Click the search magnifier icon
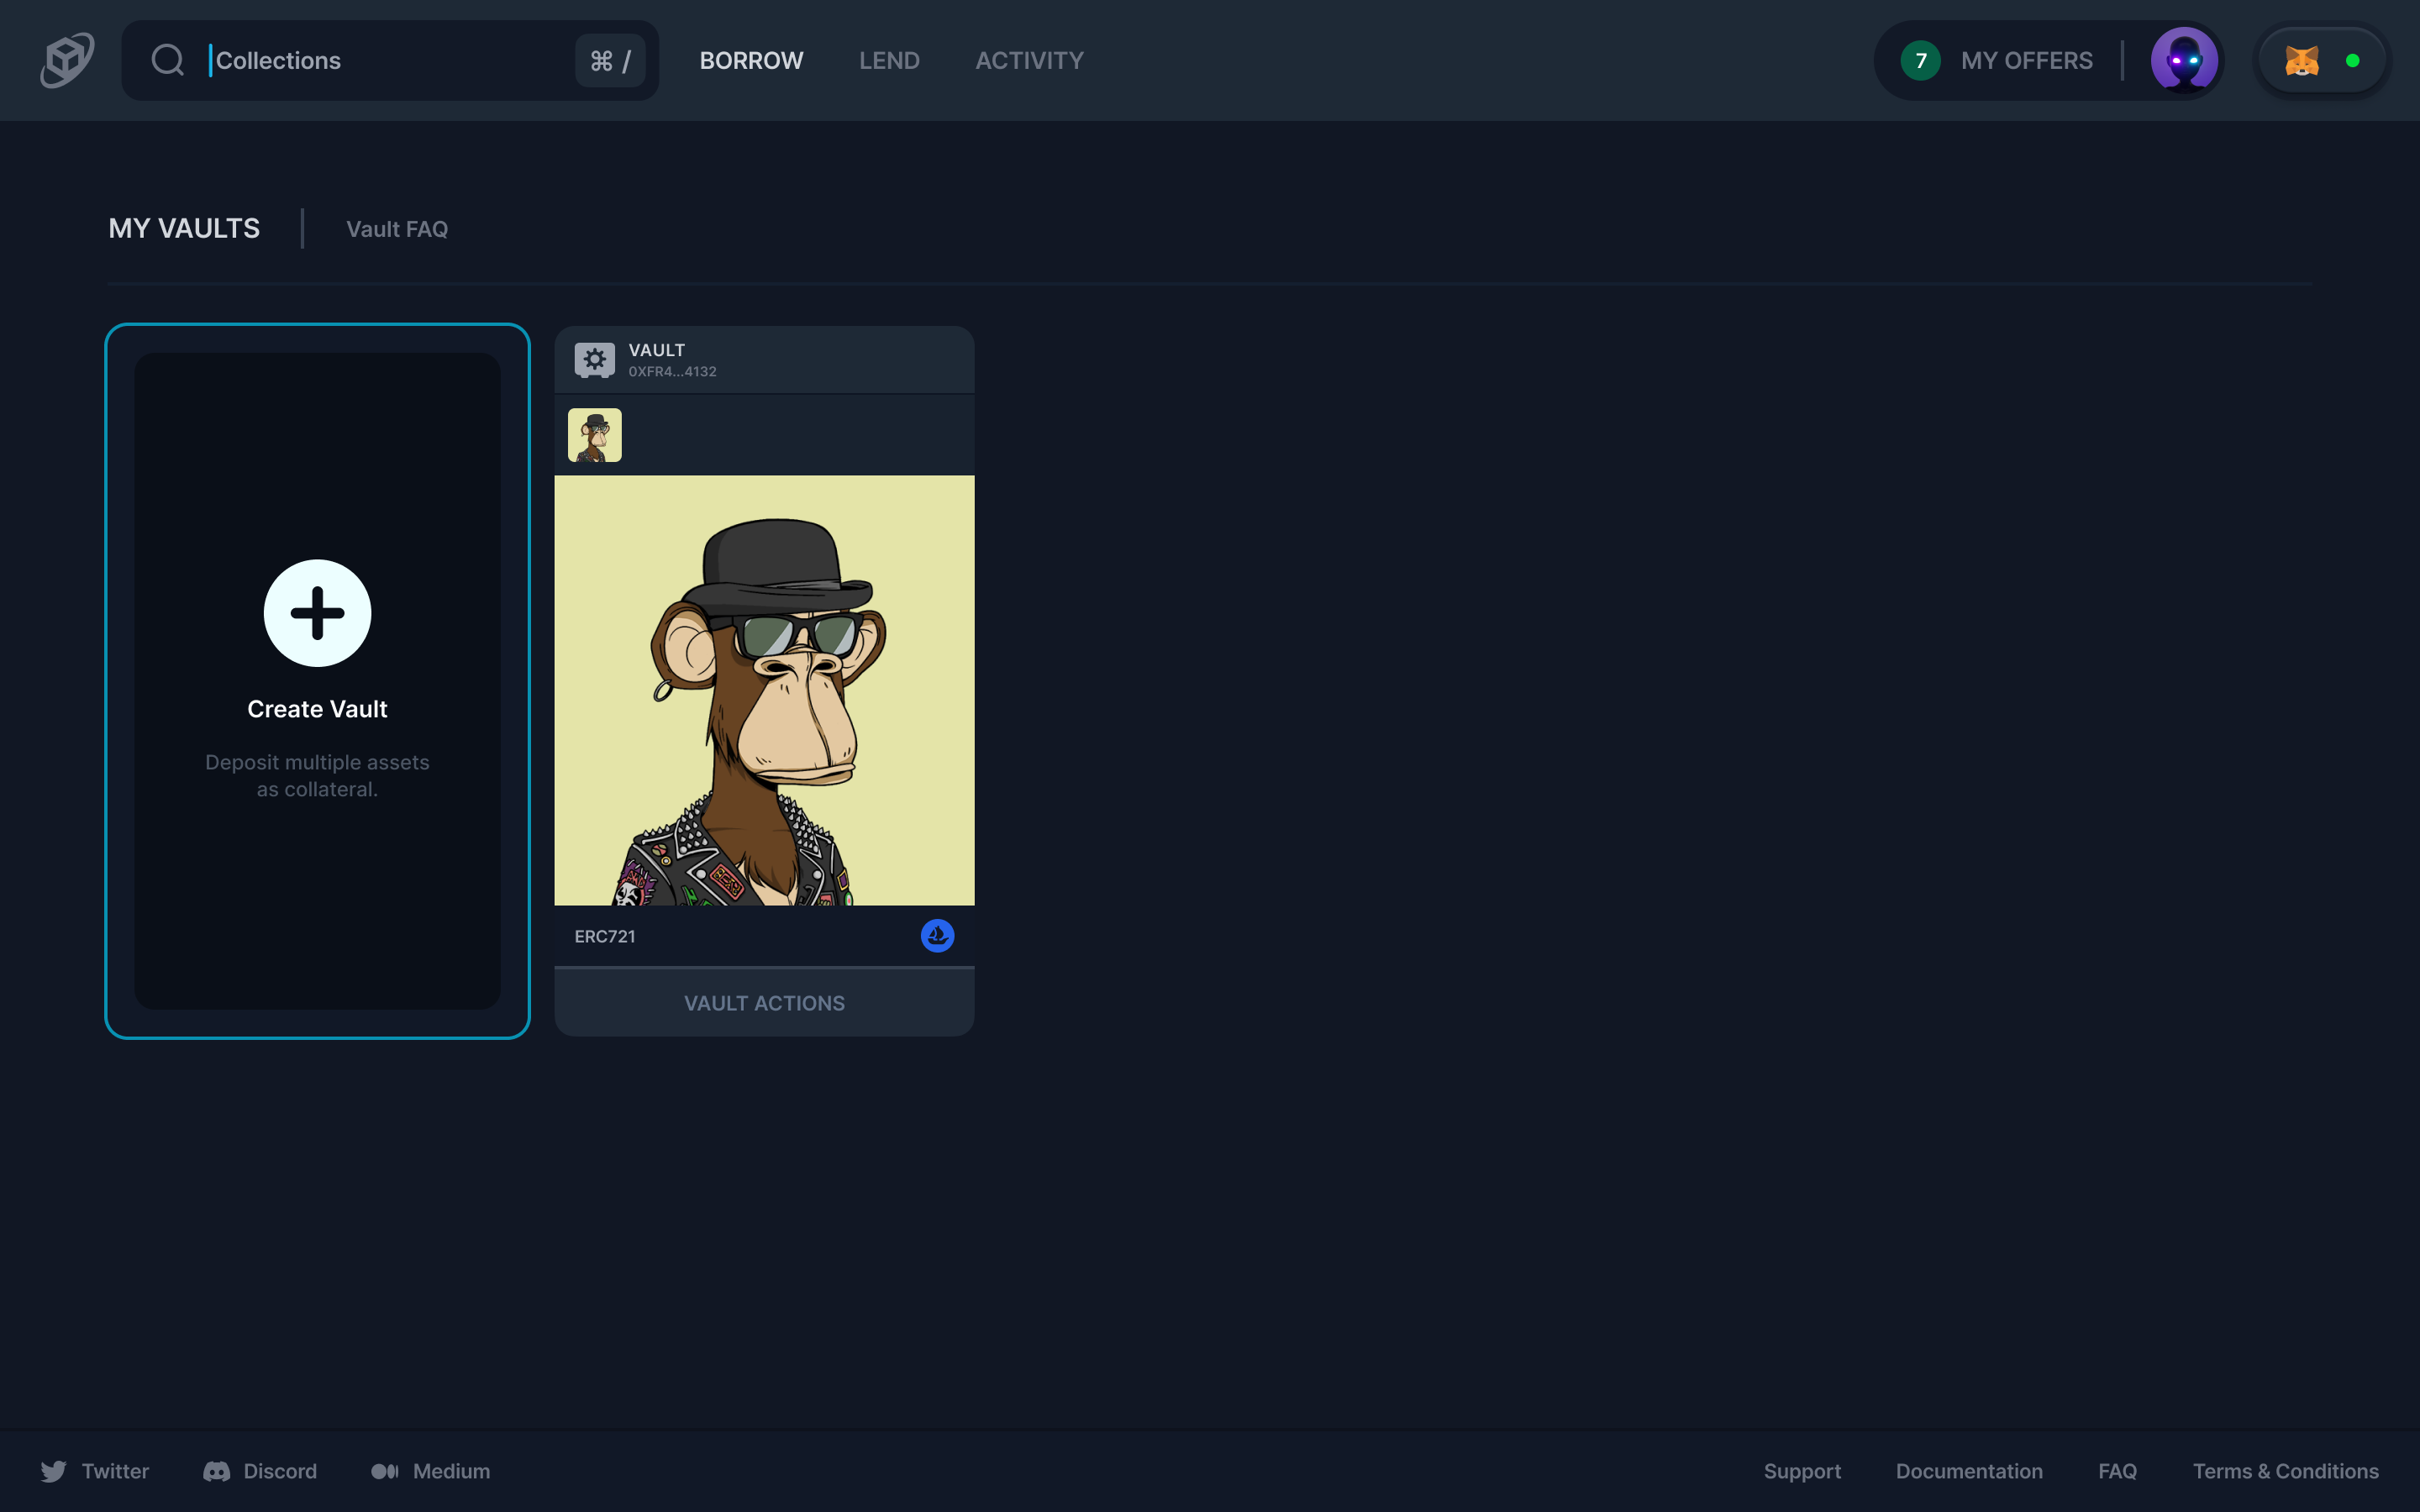2420x1512 pixels. [x=167, y=60]
